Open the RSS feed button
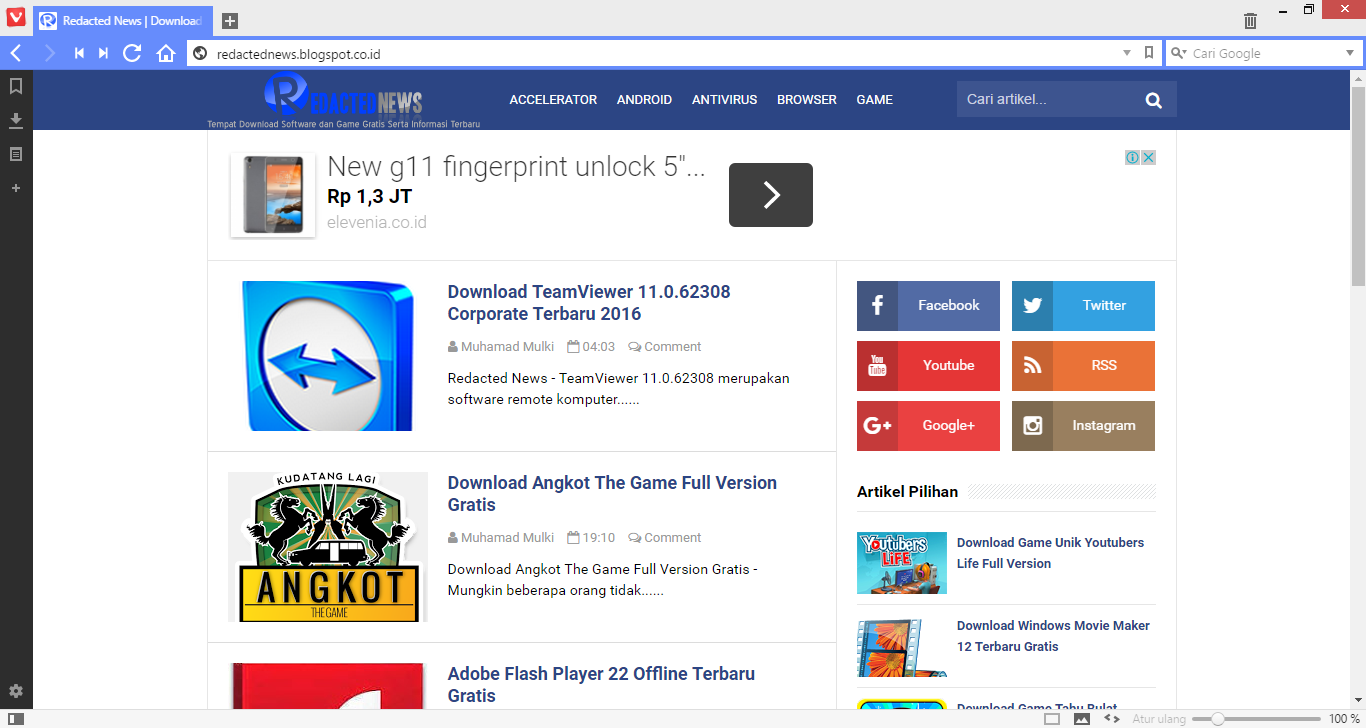This screenshot has width=1366, height=728. 1083,366
